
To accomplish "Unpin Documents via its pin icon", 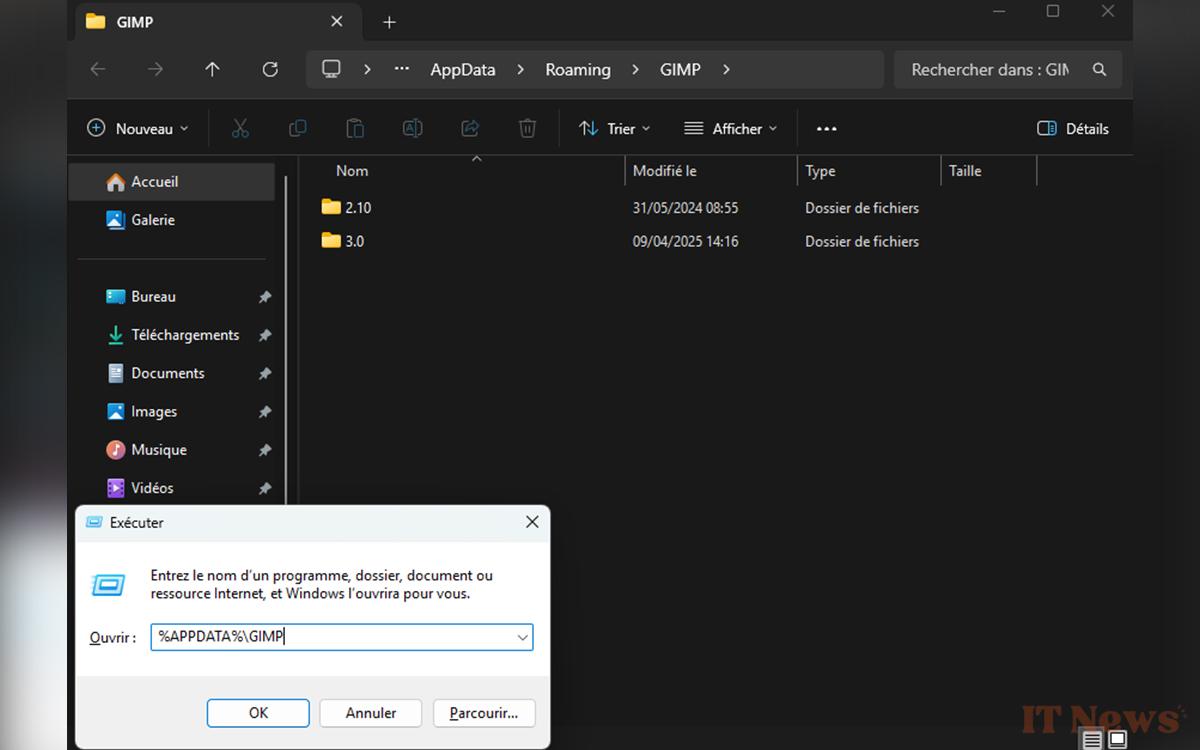I will point(265,373).
